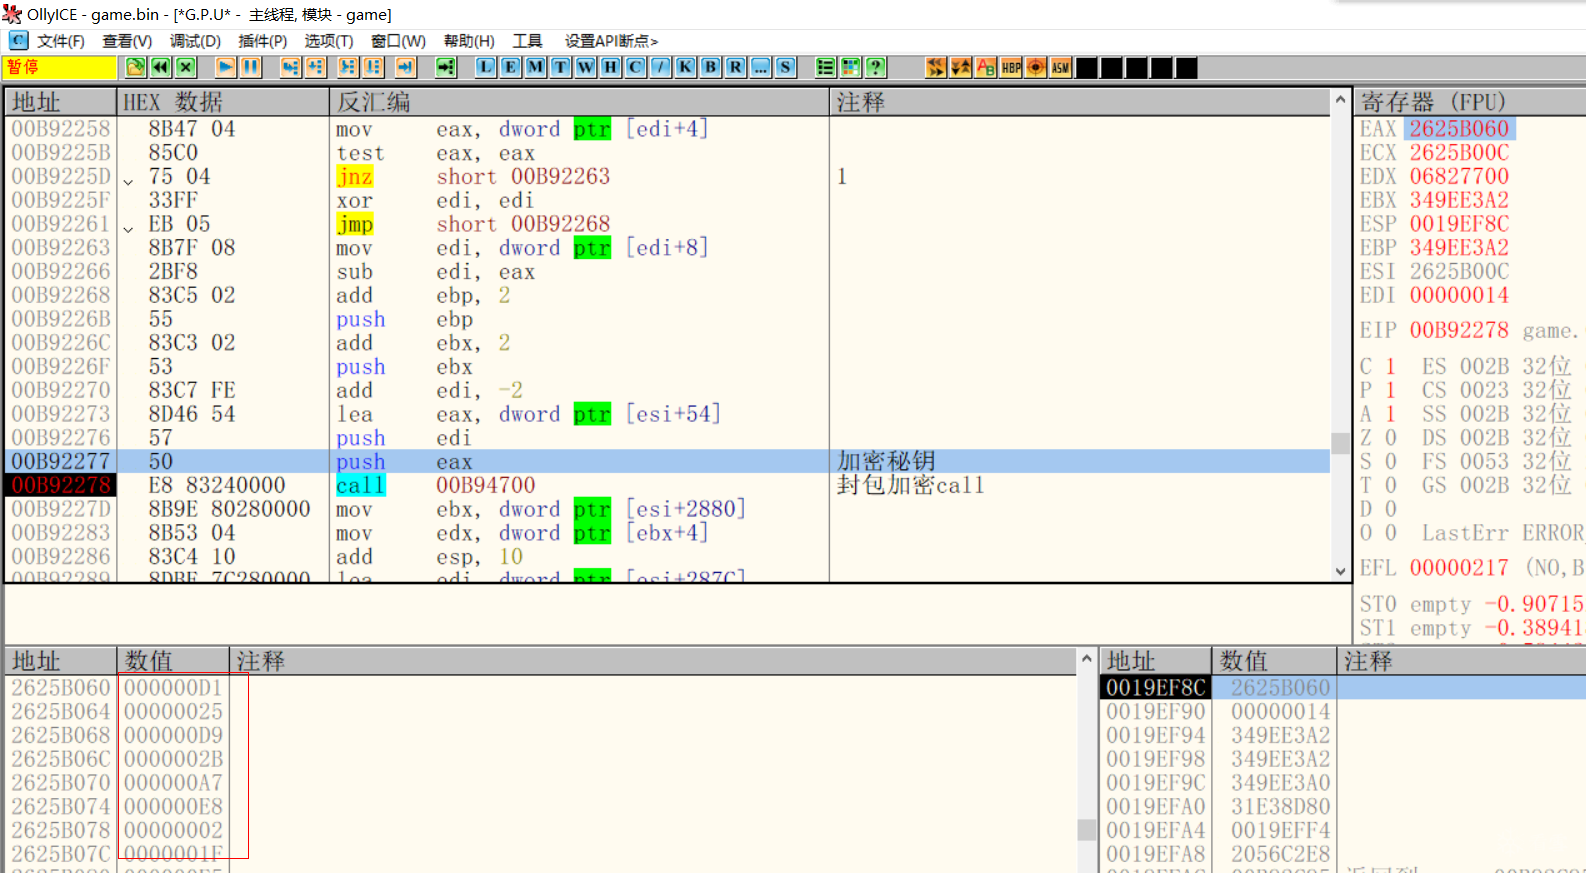Click the HBP hardware breakpoint icon

click(x=1011, y=67)
